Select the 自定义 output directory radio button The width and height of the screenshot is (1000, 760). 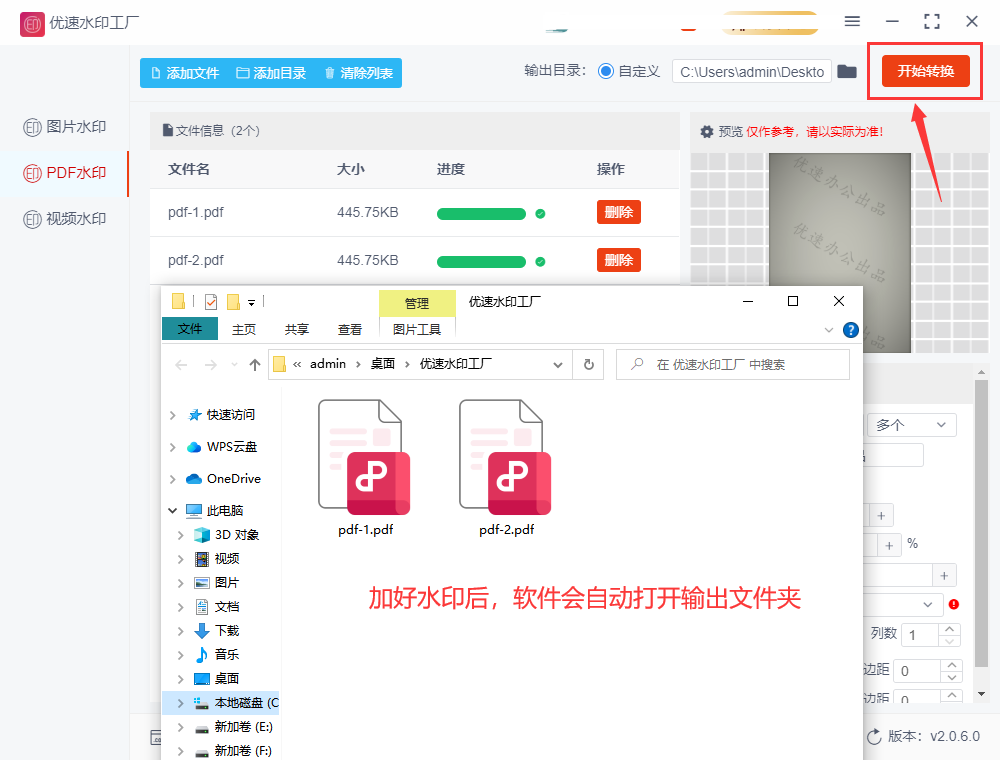pyautogui.click(x=606, y=71)
